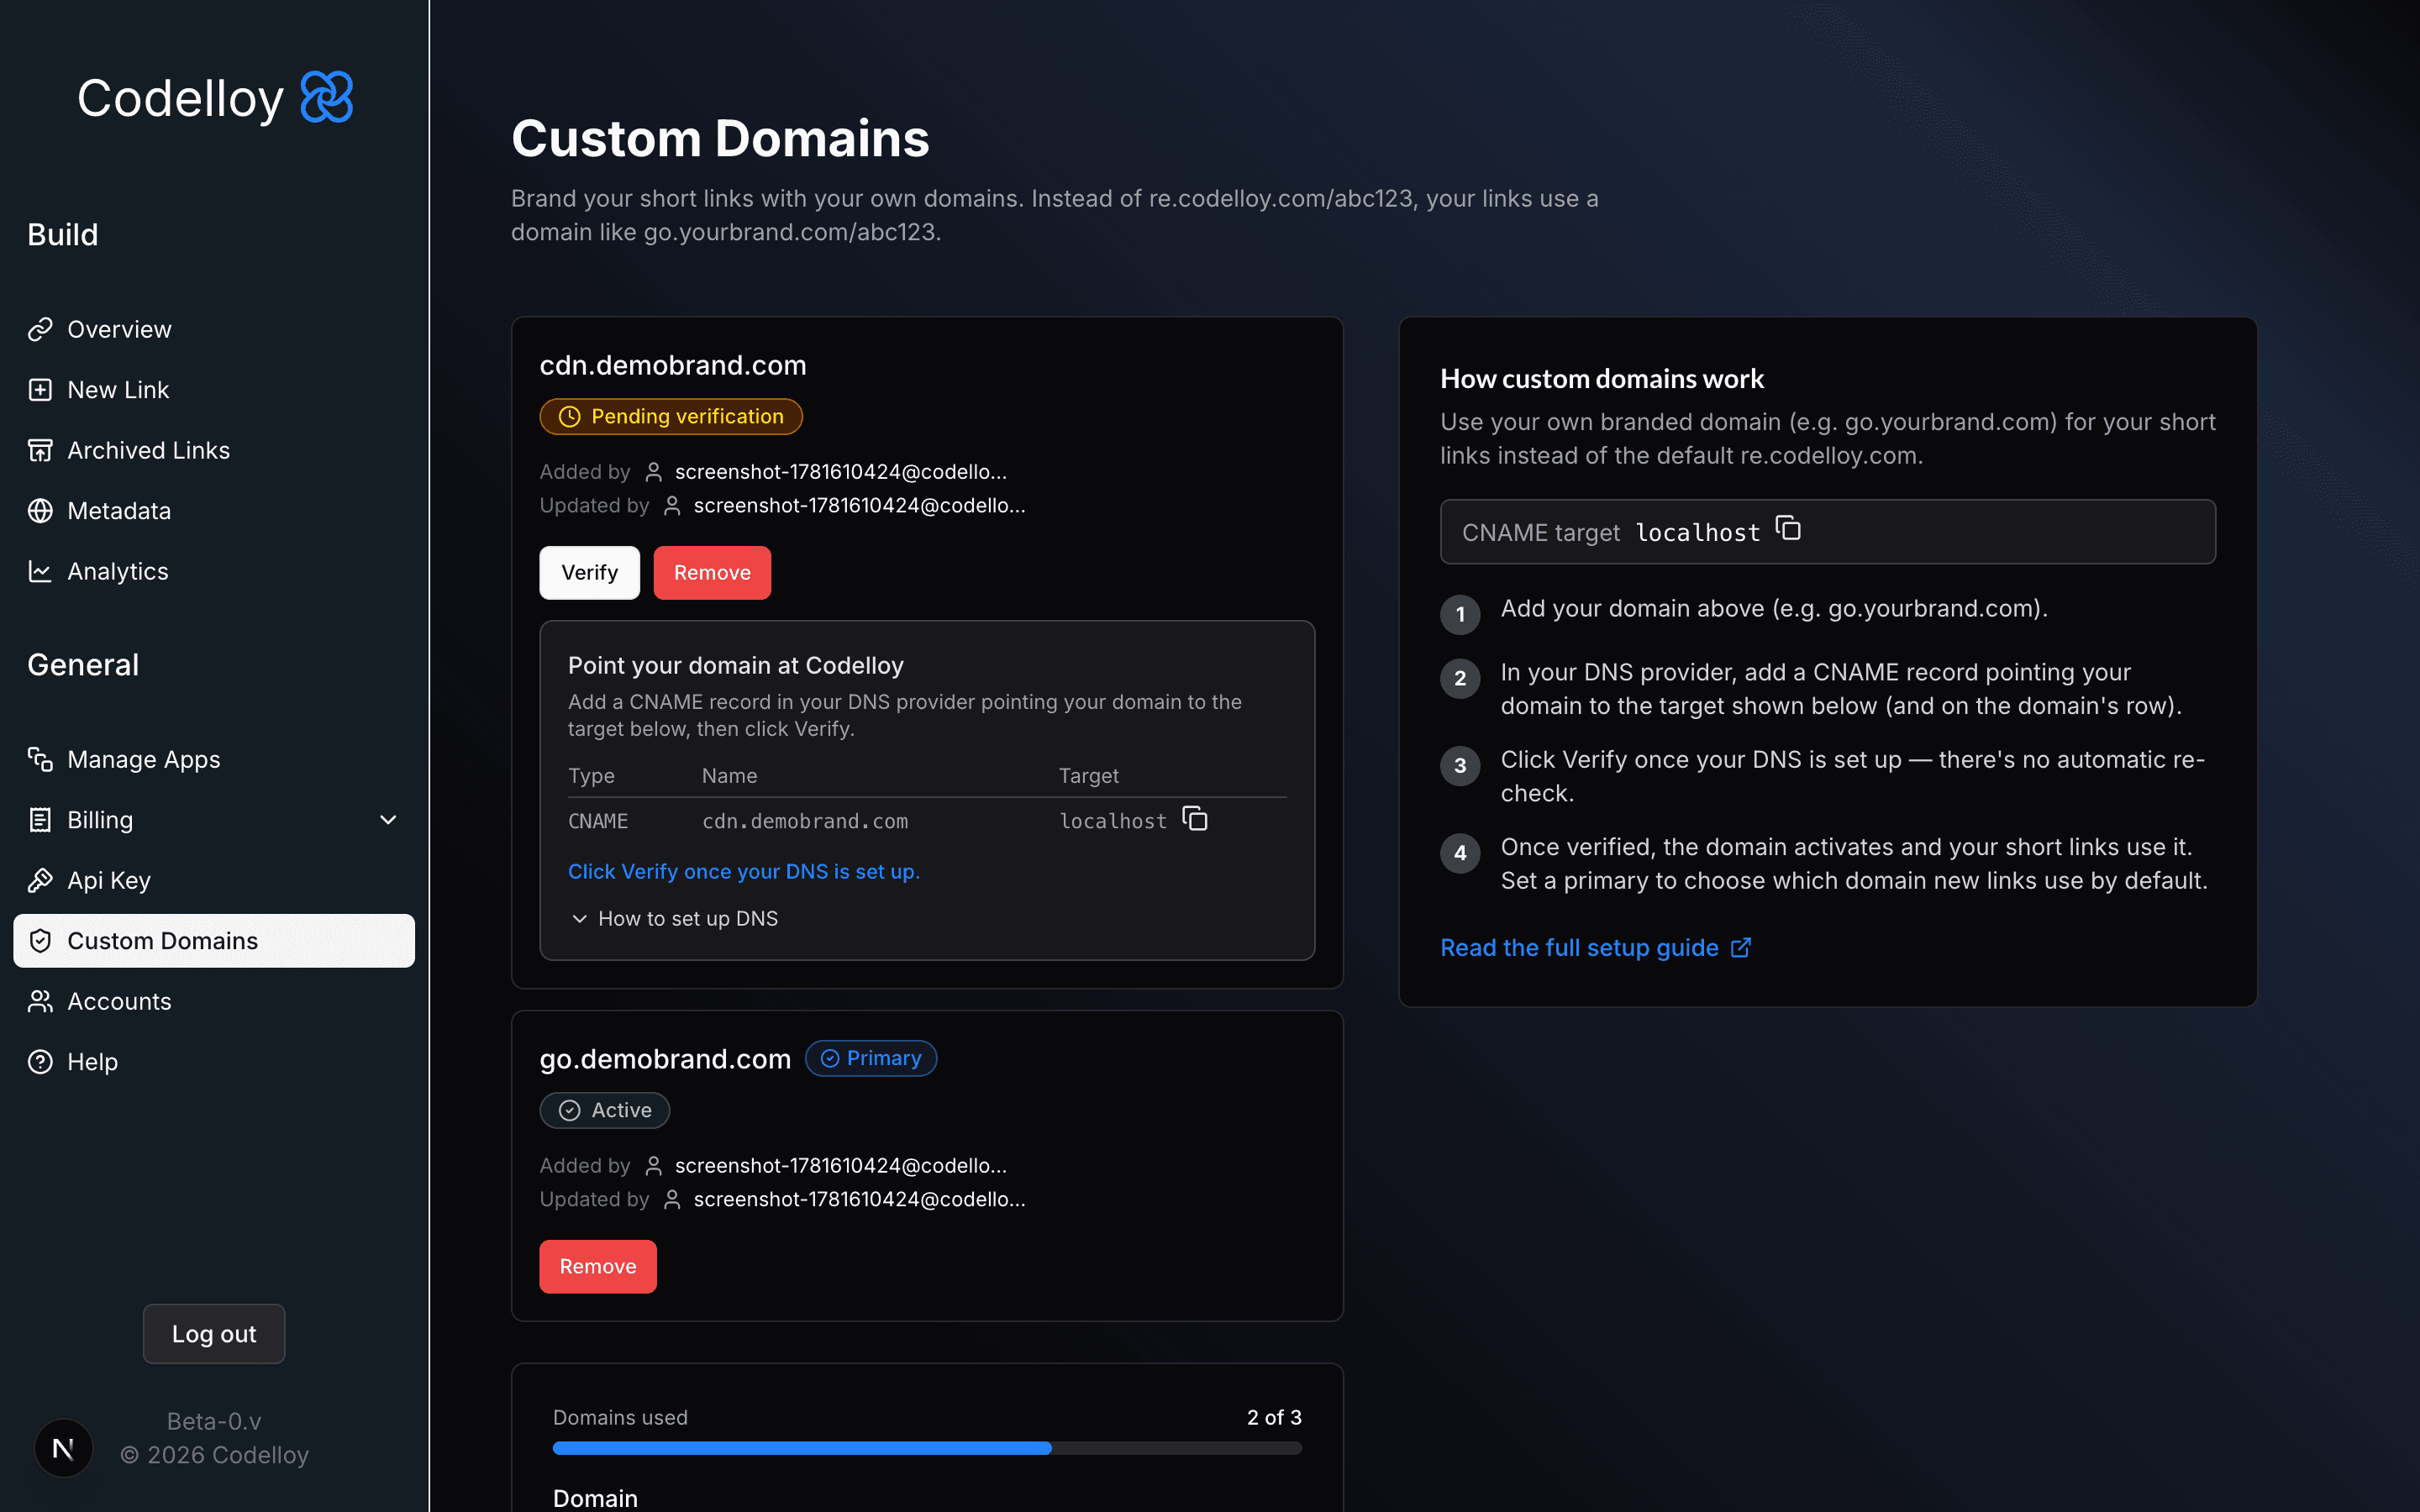The image size is (2420, 1512).
Task: Click the user icon beside Added by for cdn.demobrand.com
Action: [653, 472]
